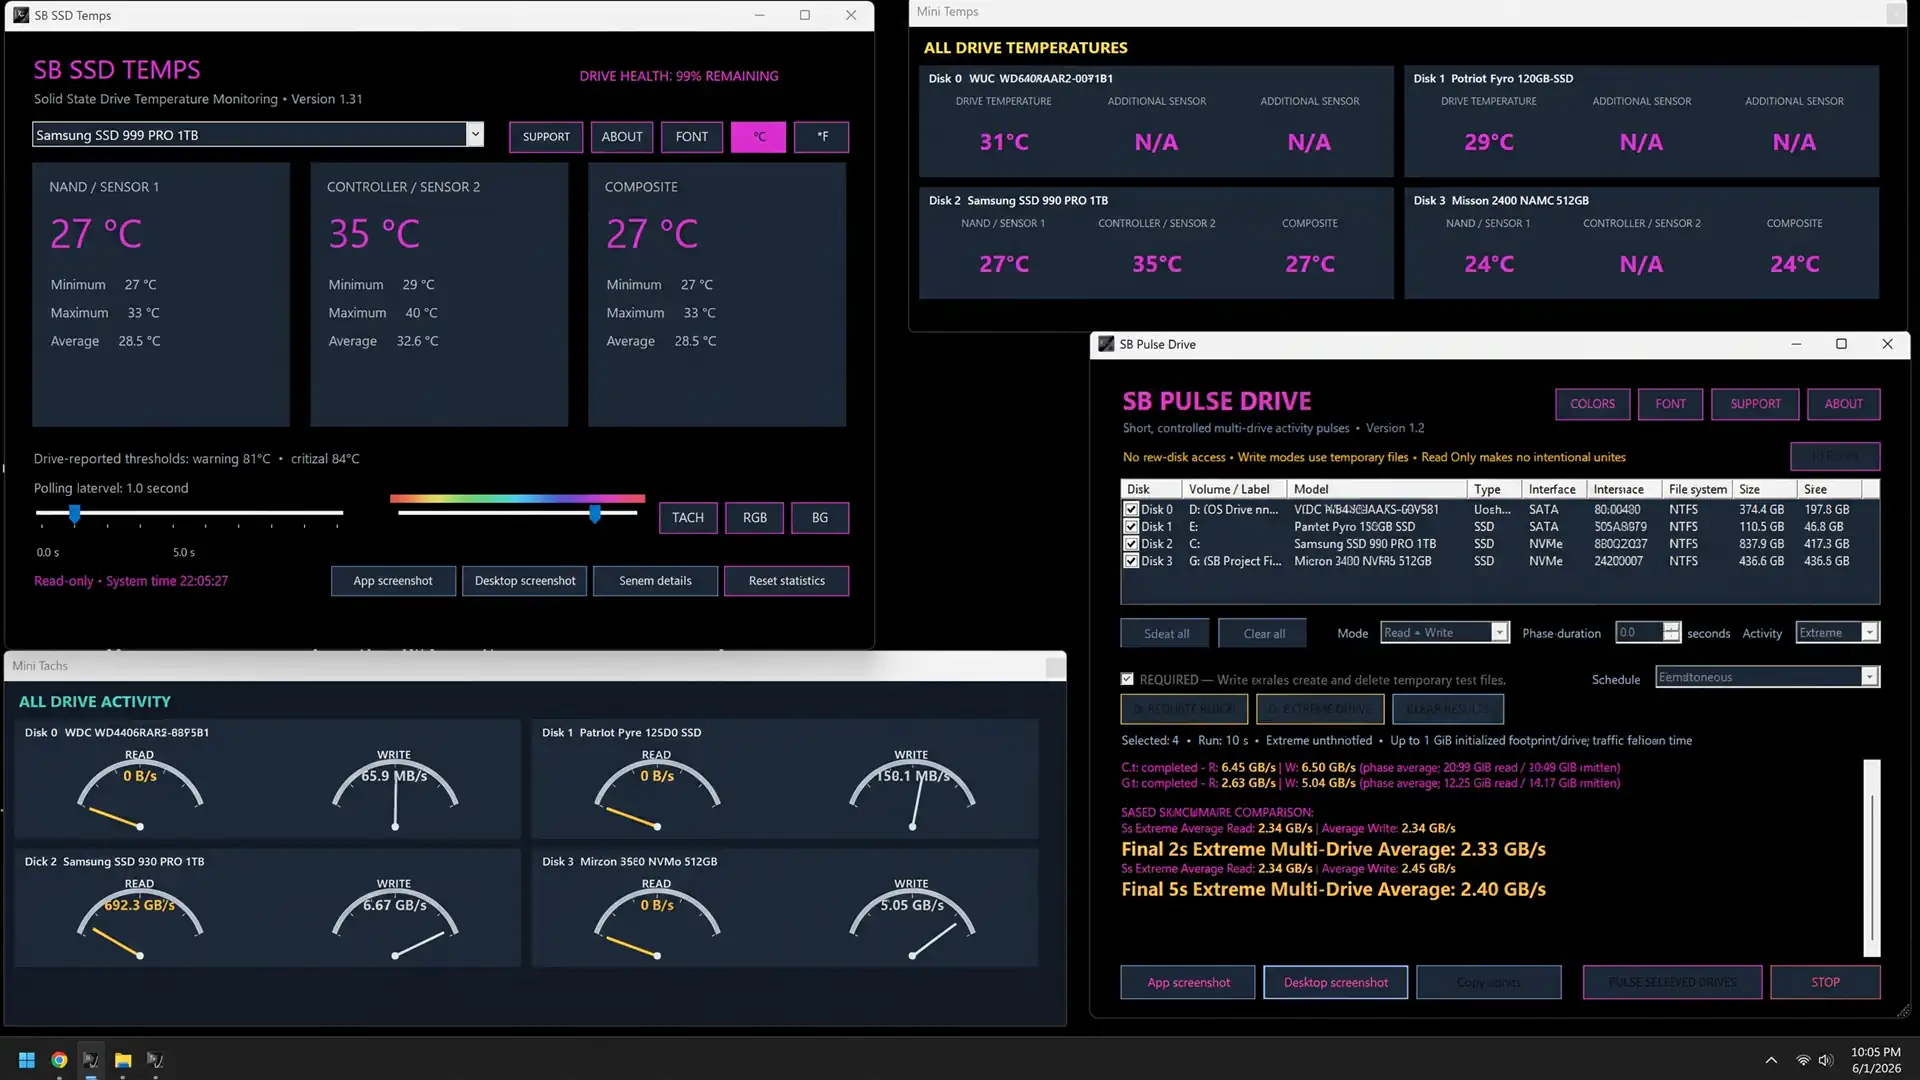Open taskbar clock showing 10:05 PM
Viewport: 1920px width, 1080px height.
click(x=1875, y=1060)
